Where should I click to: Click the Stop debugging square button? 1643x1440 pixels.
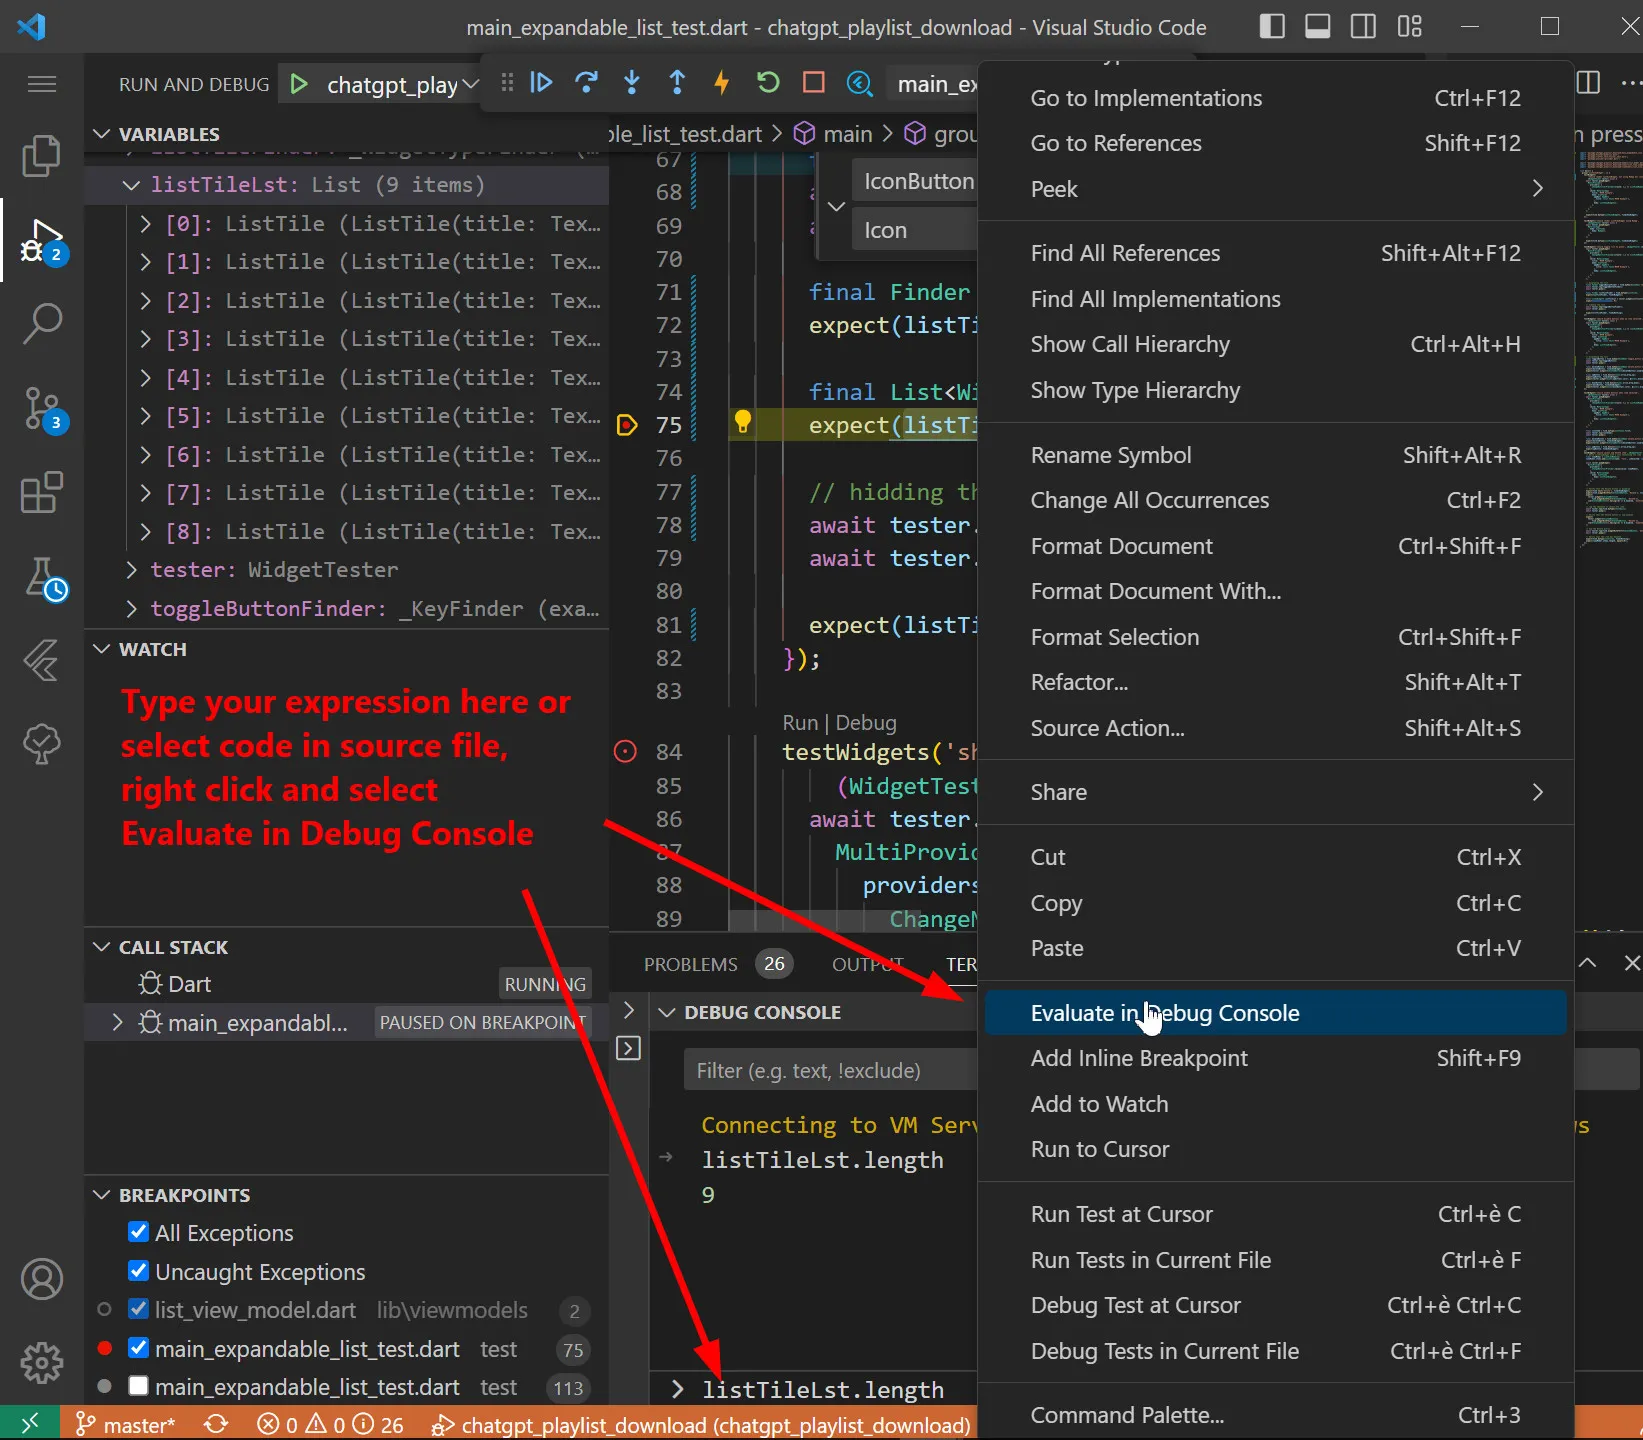814,83
